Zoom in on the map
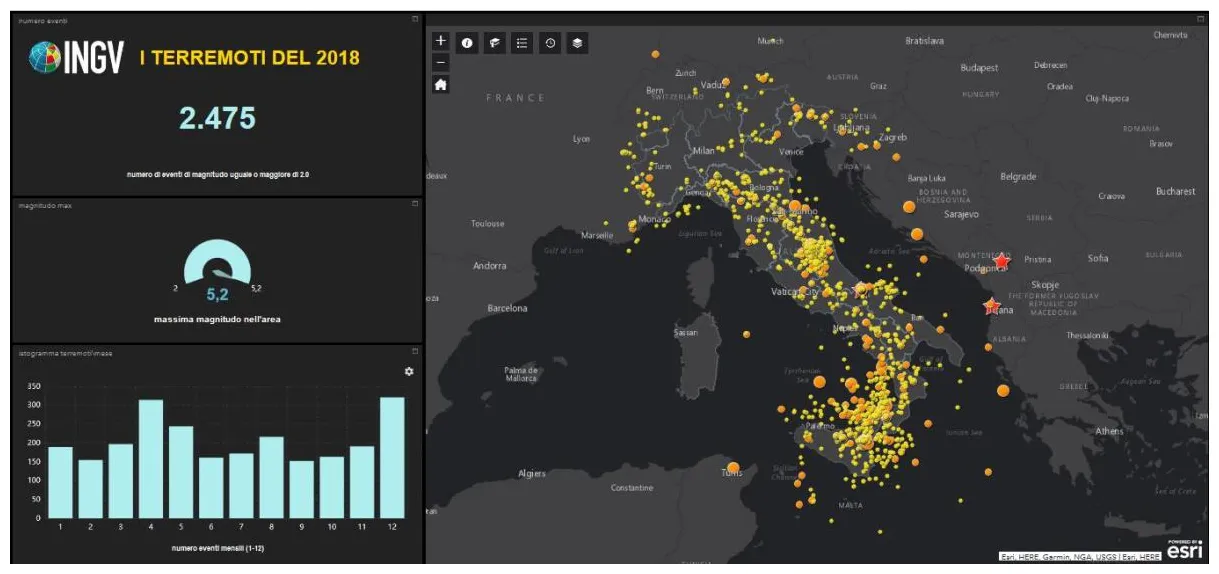Image resolution: width=1219 pixels, height=574 pixels. pyautogui.click(x=441, y=42)
